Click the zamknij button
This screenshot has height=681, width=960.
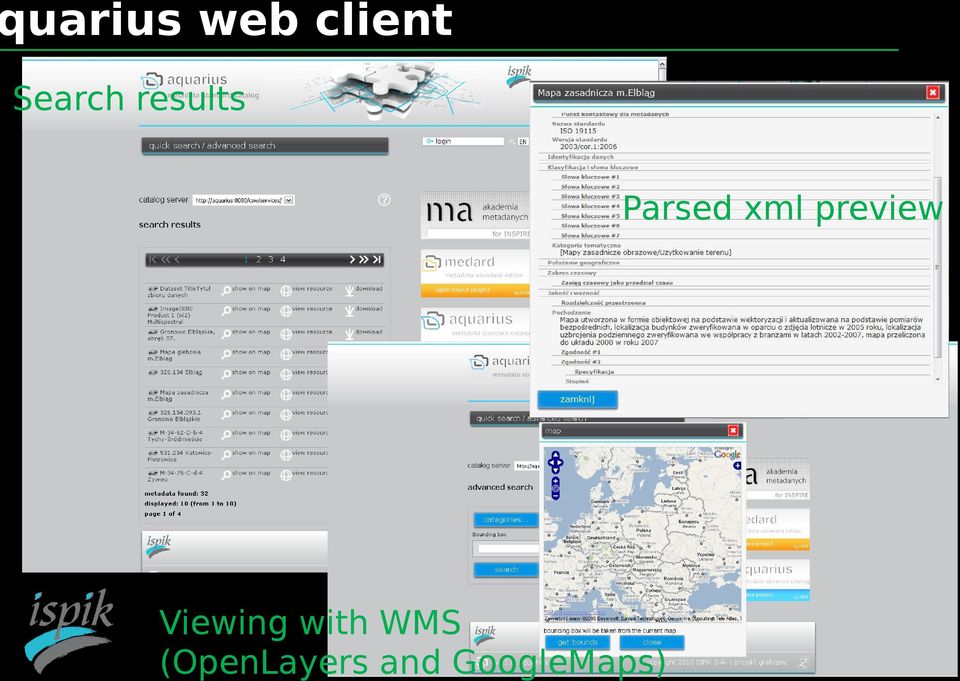(577, 399)
